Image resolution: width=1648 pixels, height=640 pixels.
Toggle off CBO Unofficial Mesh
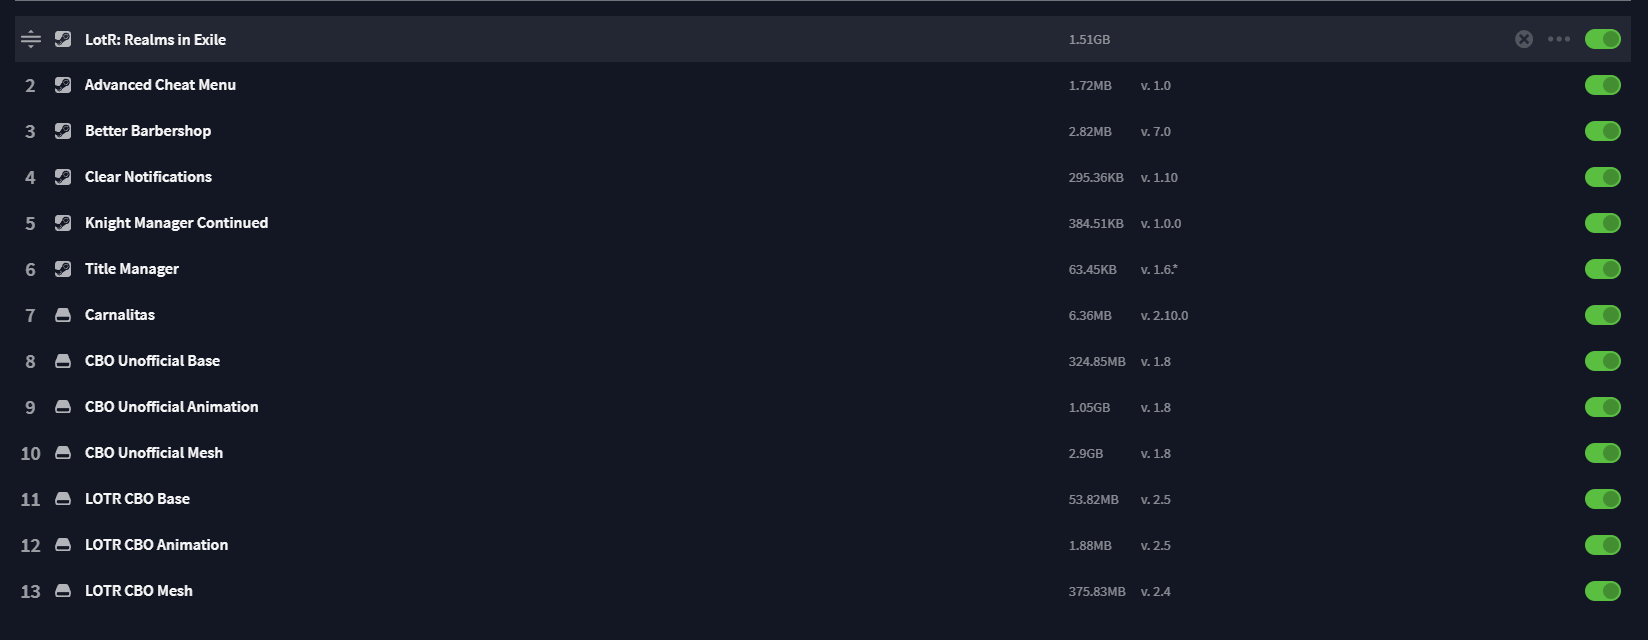[x=1603, y=453]
